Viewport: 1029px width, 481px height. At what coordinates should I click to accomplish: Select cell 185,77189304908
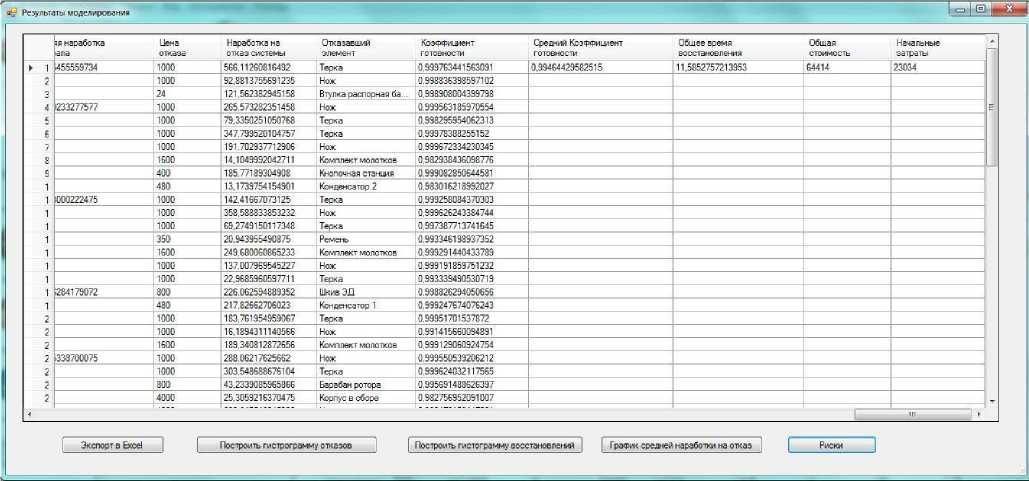(x=268, y=173)
